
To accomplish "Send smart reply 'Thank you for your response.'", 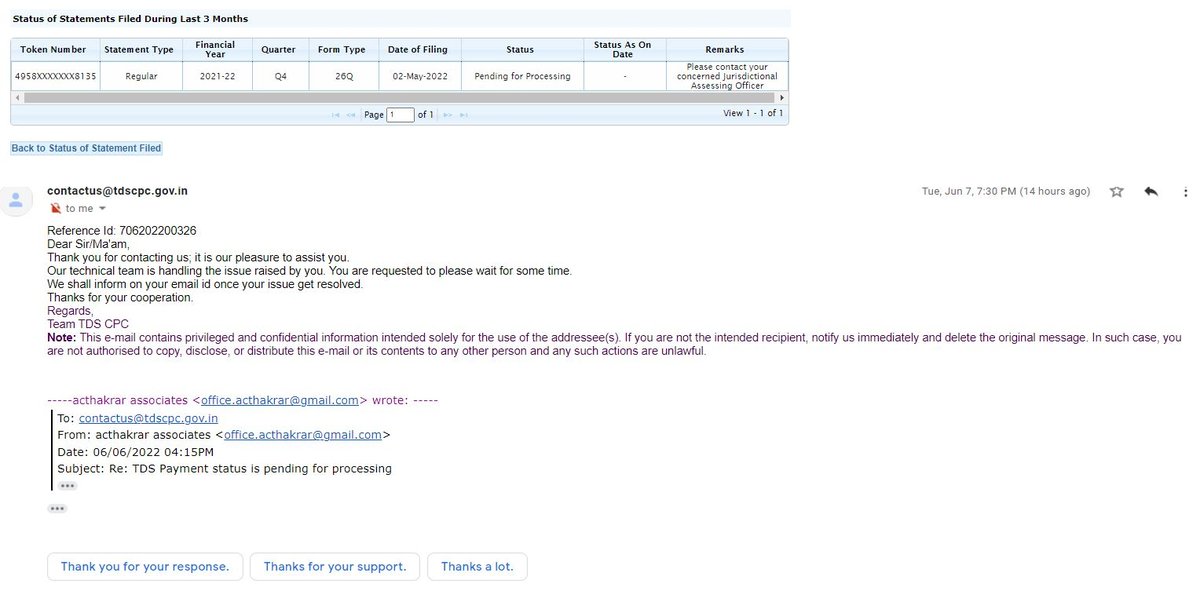I will pyautogui.click(x=145, y=566).
